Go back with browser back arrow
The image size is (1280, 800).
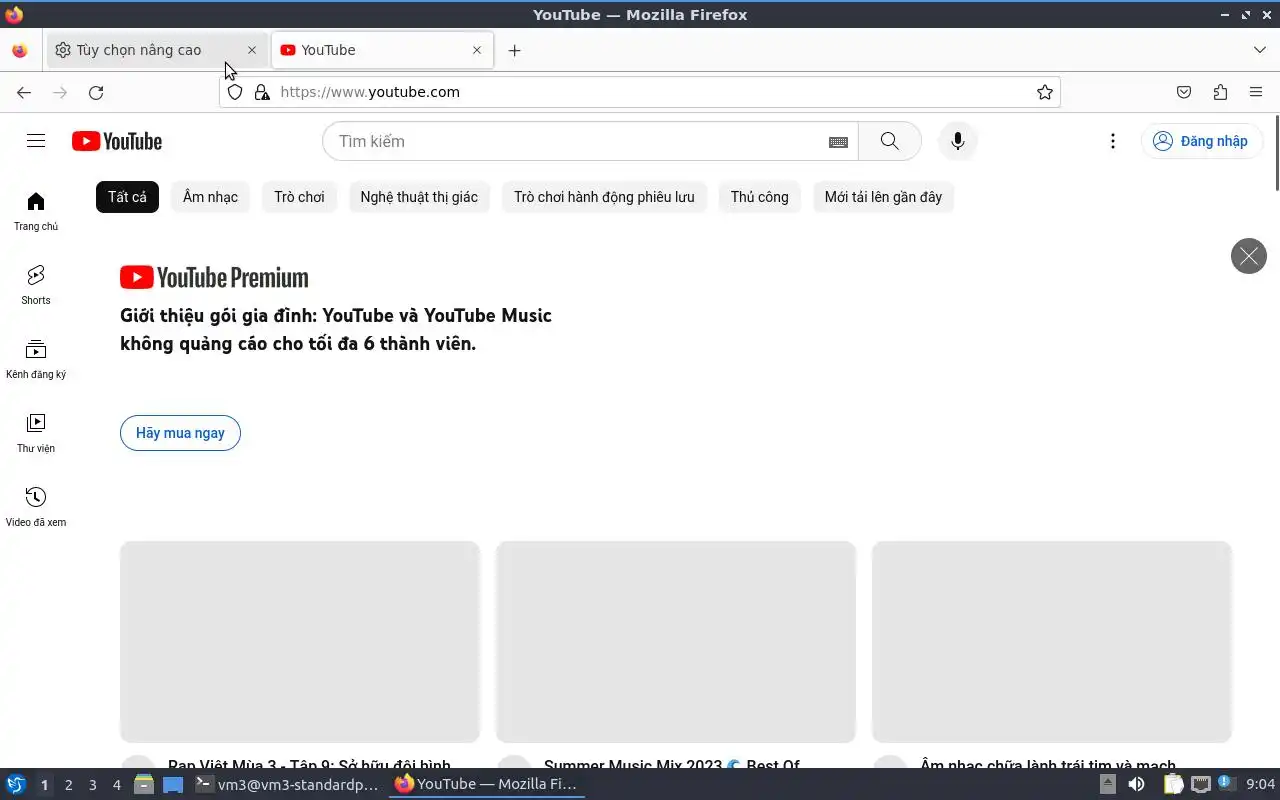(x=24, y=92)
